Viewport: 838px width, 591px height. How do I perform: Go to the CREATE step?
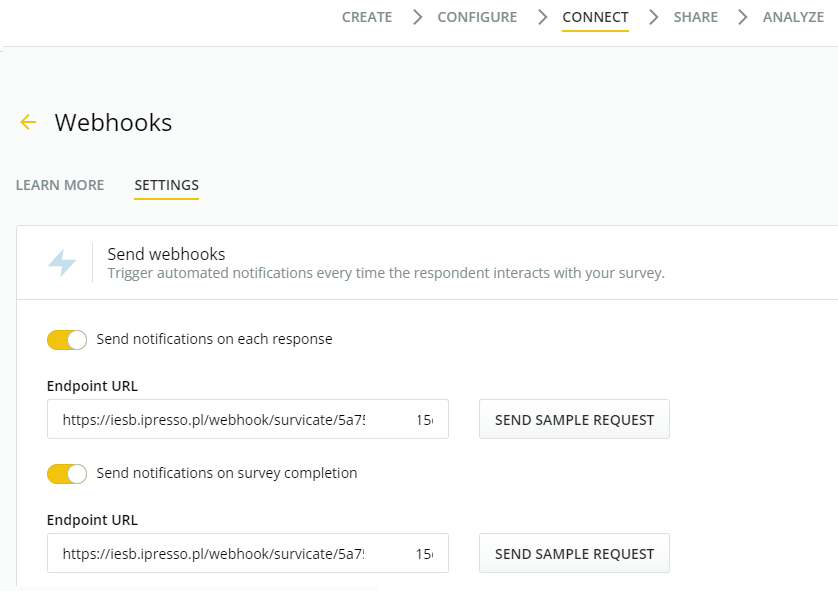(x=367, y=17)
